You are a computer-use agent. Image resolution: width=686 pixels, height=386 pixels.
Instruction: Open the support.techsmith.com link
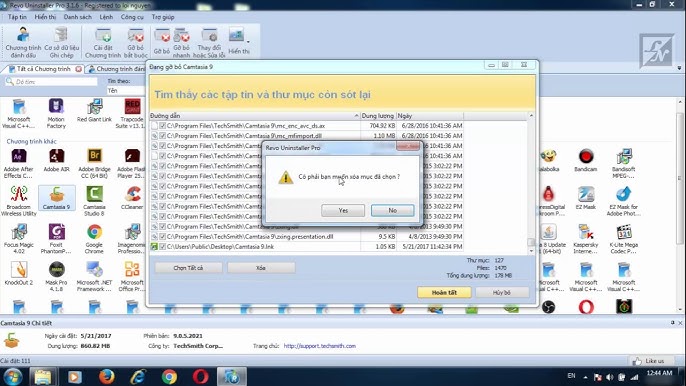(x=319, y=346)
